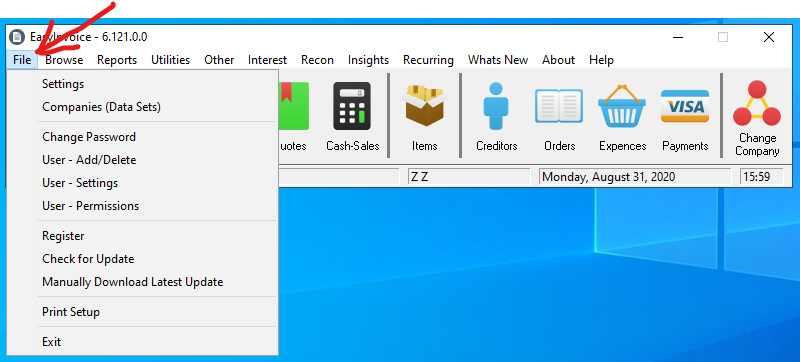The image size is (800, 362).
Task: Click the Monday, August 31, 2020 date
Action: (x=635, y=177)
